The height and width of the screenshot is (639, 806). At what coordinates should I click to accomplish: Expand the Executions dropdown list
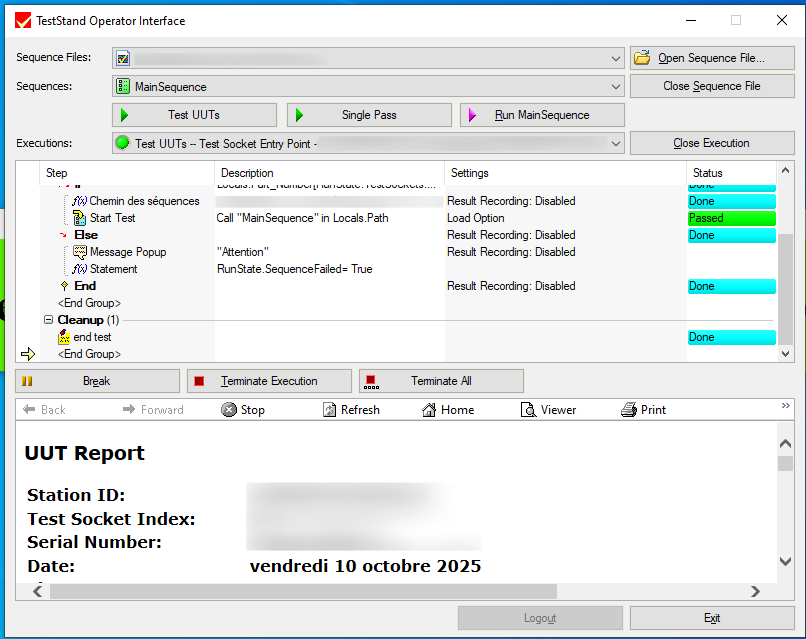click(615, 144)
